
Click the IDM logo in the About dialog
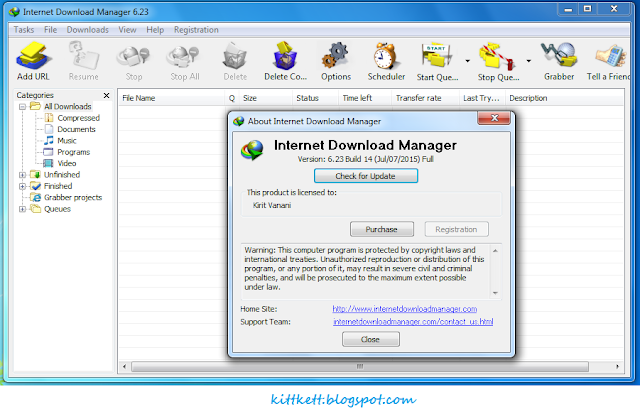(252, 150)
